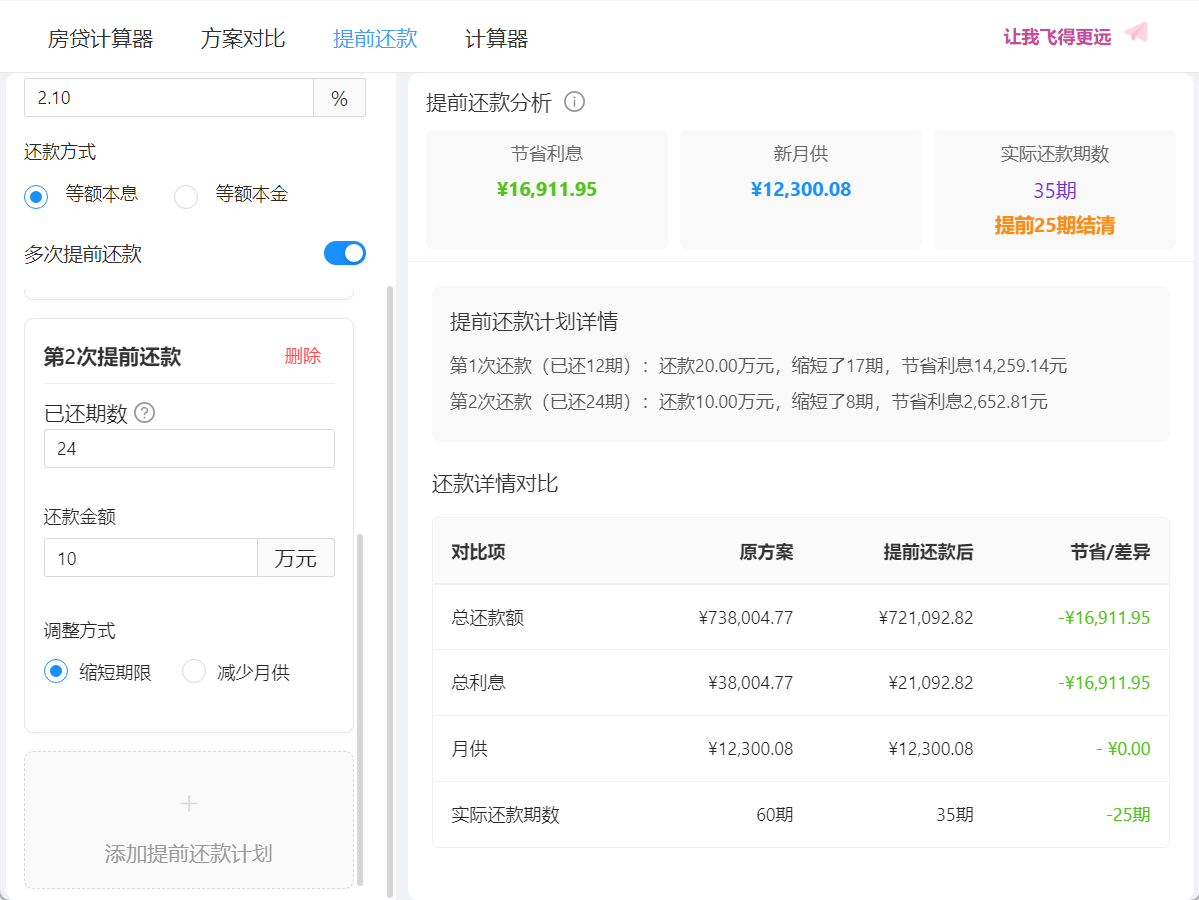Click the pink paper plane icon
Viewport: 1199px width, 900px height.
click(1135, 33)
